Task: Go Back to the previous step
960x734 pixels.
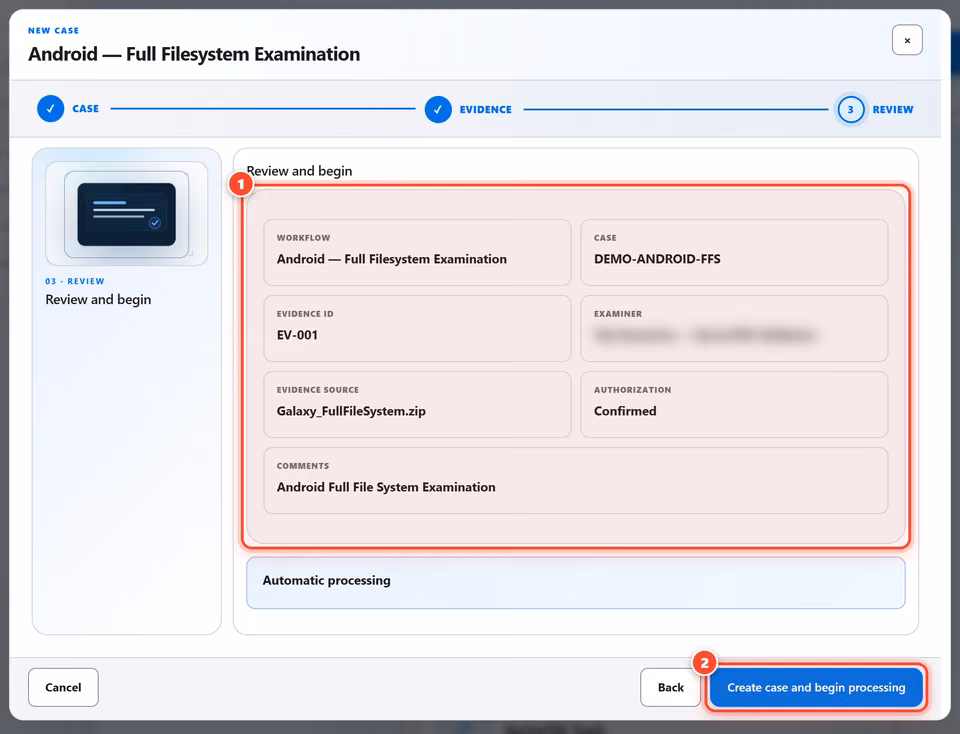Action: point(670,687)
